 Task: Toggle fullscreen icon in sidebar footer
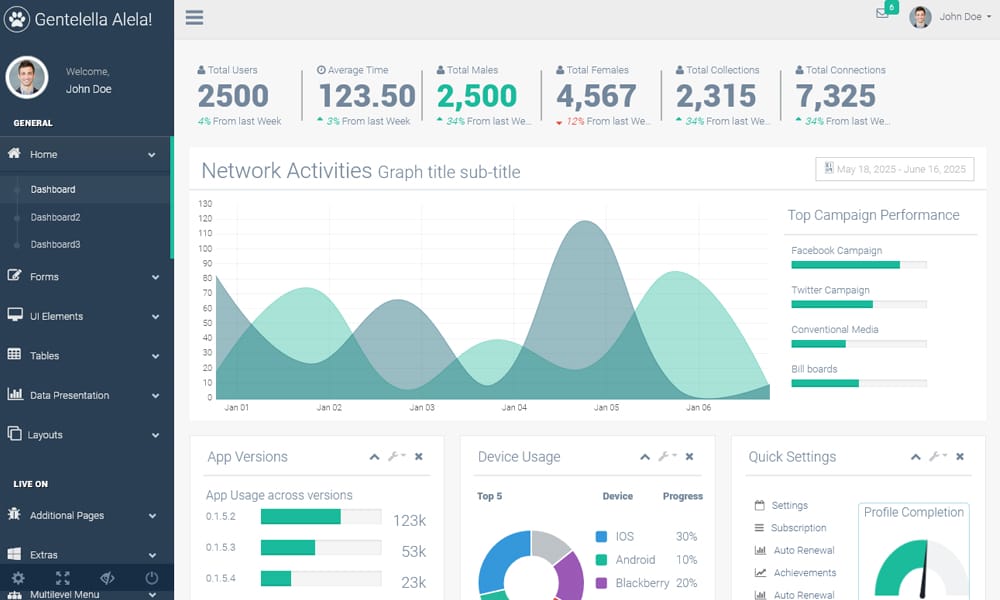pos(63,578)
